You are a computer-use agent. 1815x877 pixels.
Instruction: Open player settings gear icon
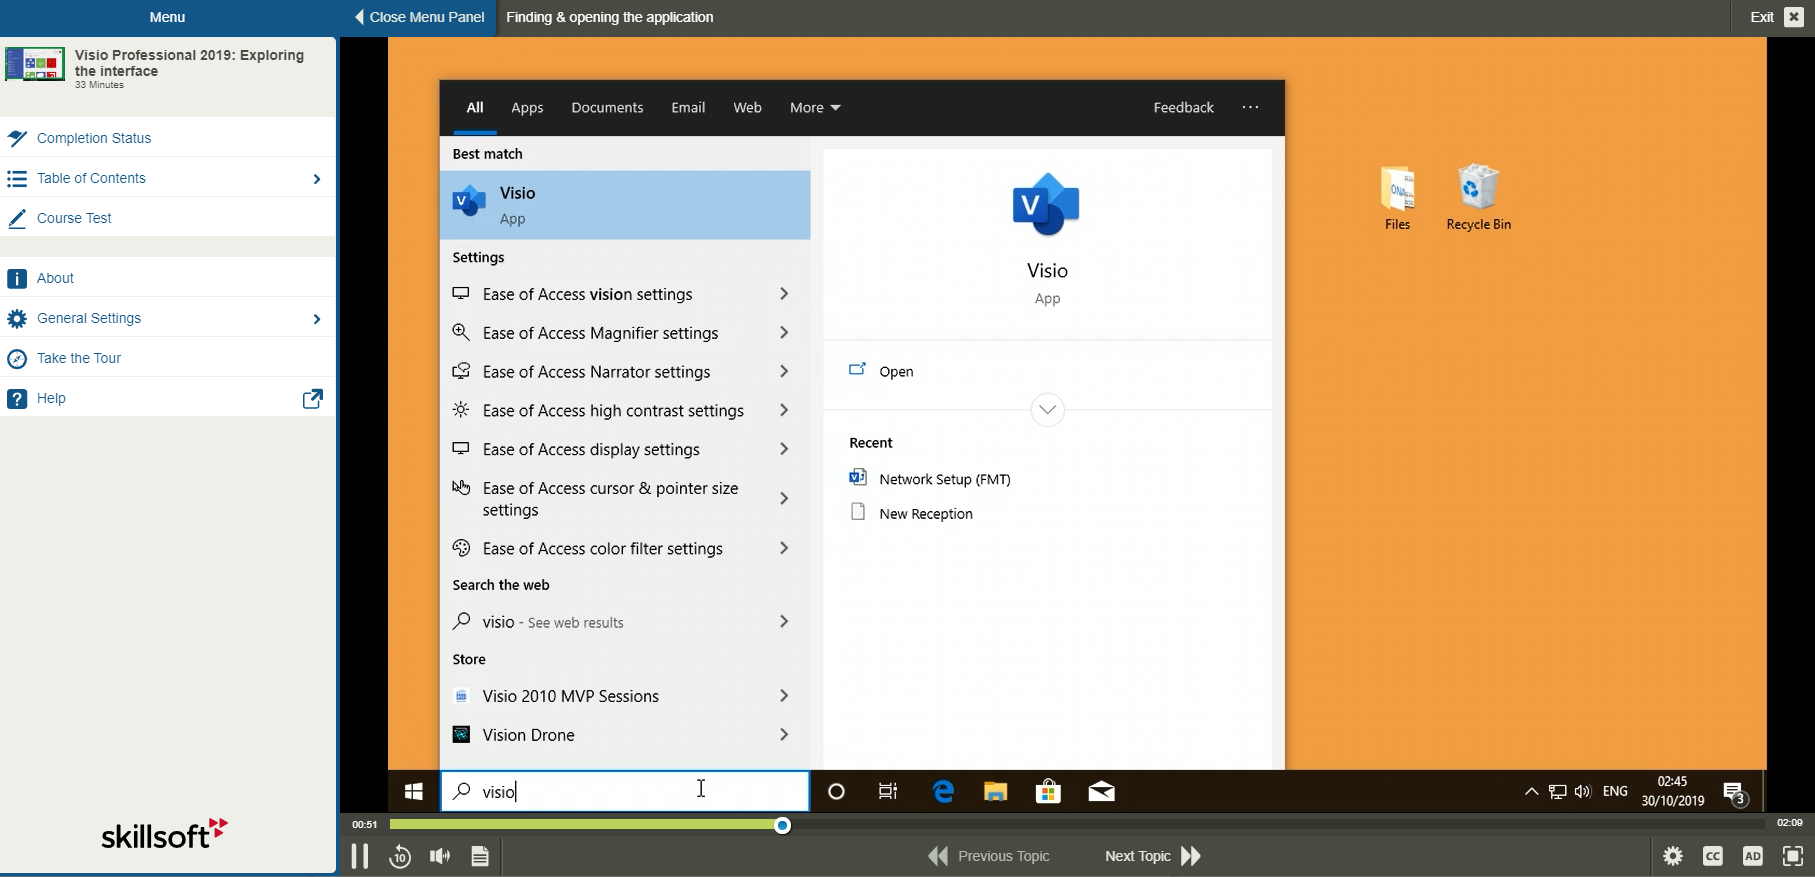[1673, 856]
